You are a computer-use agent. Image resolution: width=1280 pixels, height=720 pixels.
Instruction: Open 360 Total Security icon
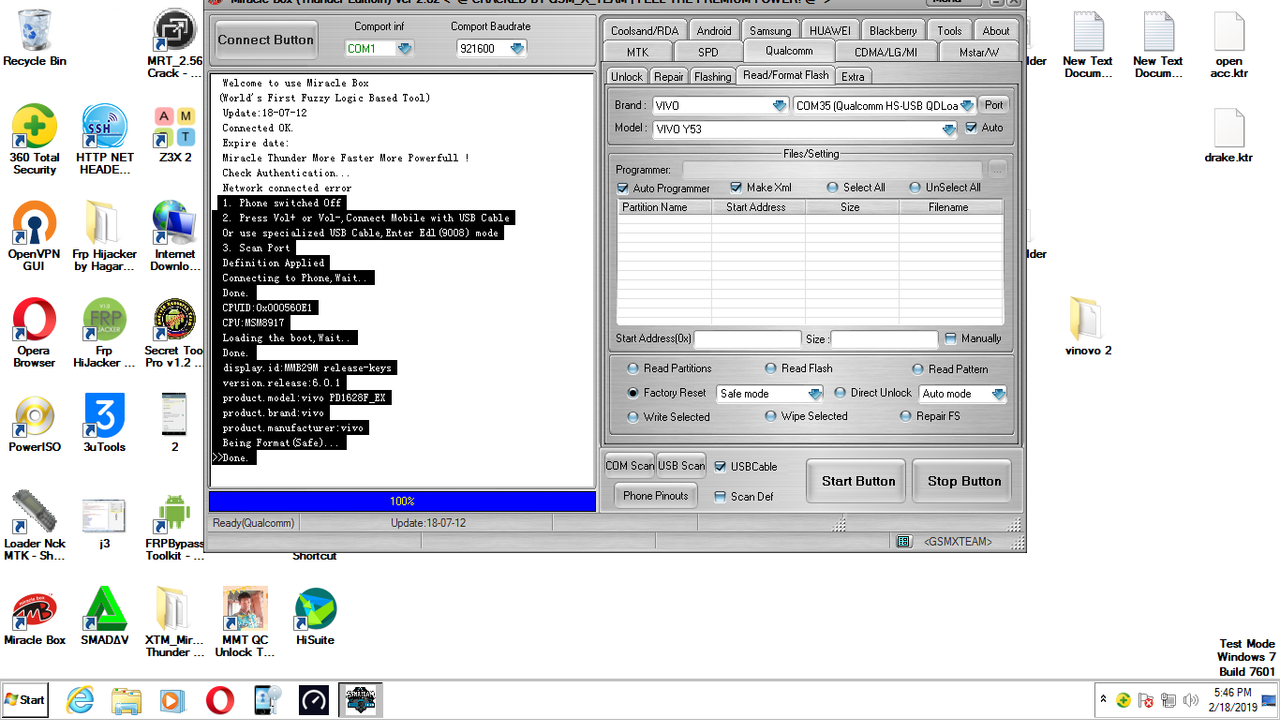[35, 140]
